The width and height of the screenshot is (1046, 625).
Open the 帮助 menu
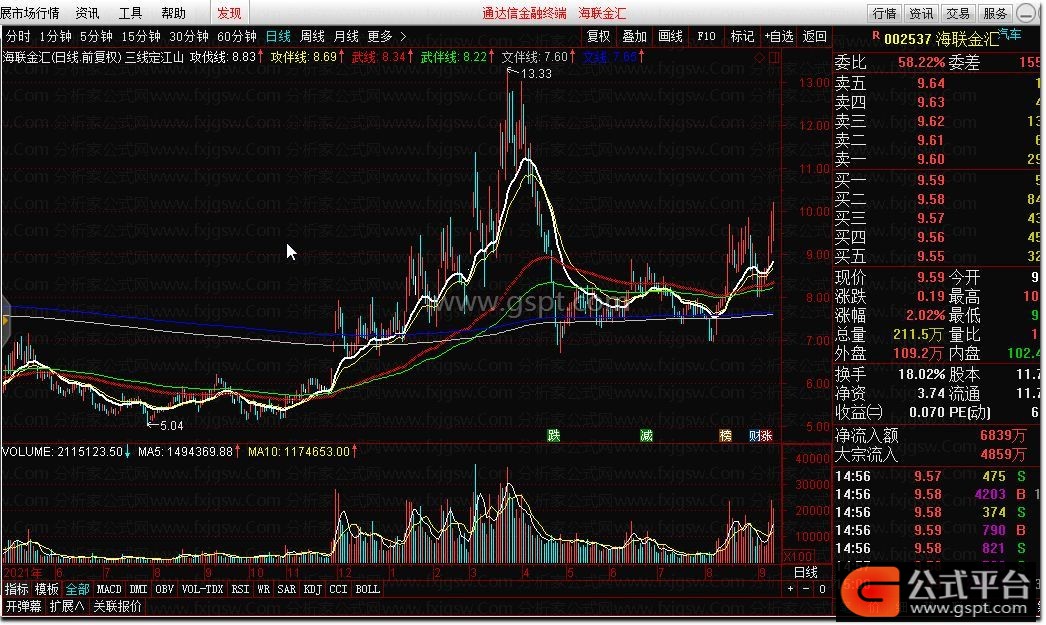coord(173,13)
